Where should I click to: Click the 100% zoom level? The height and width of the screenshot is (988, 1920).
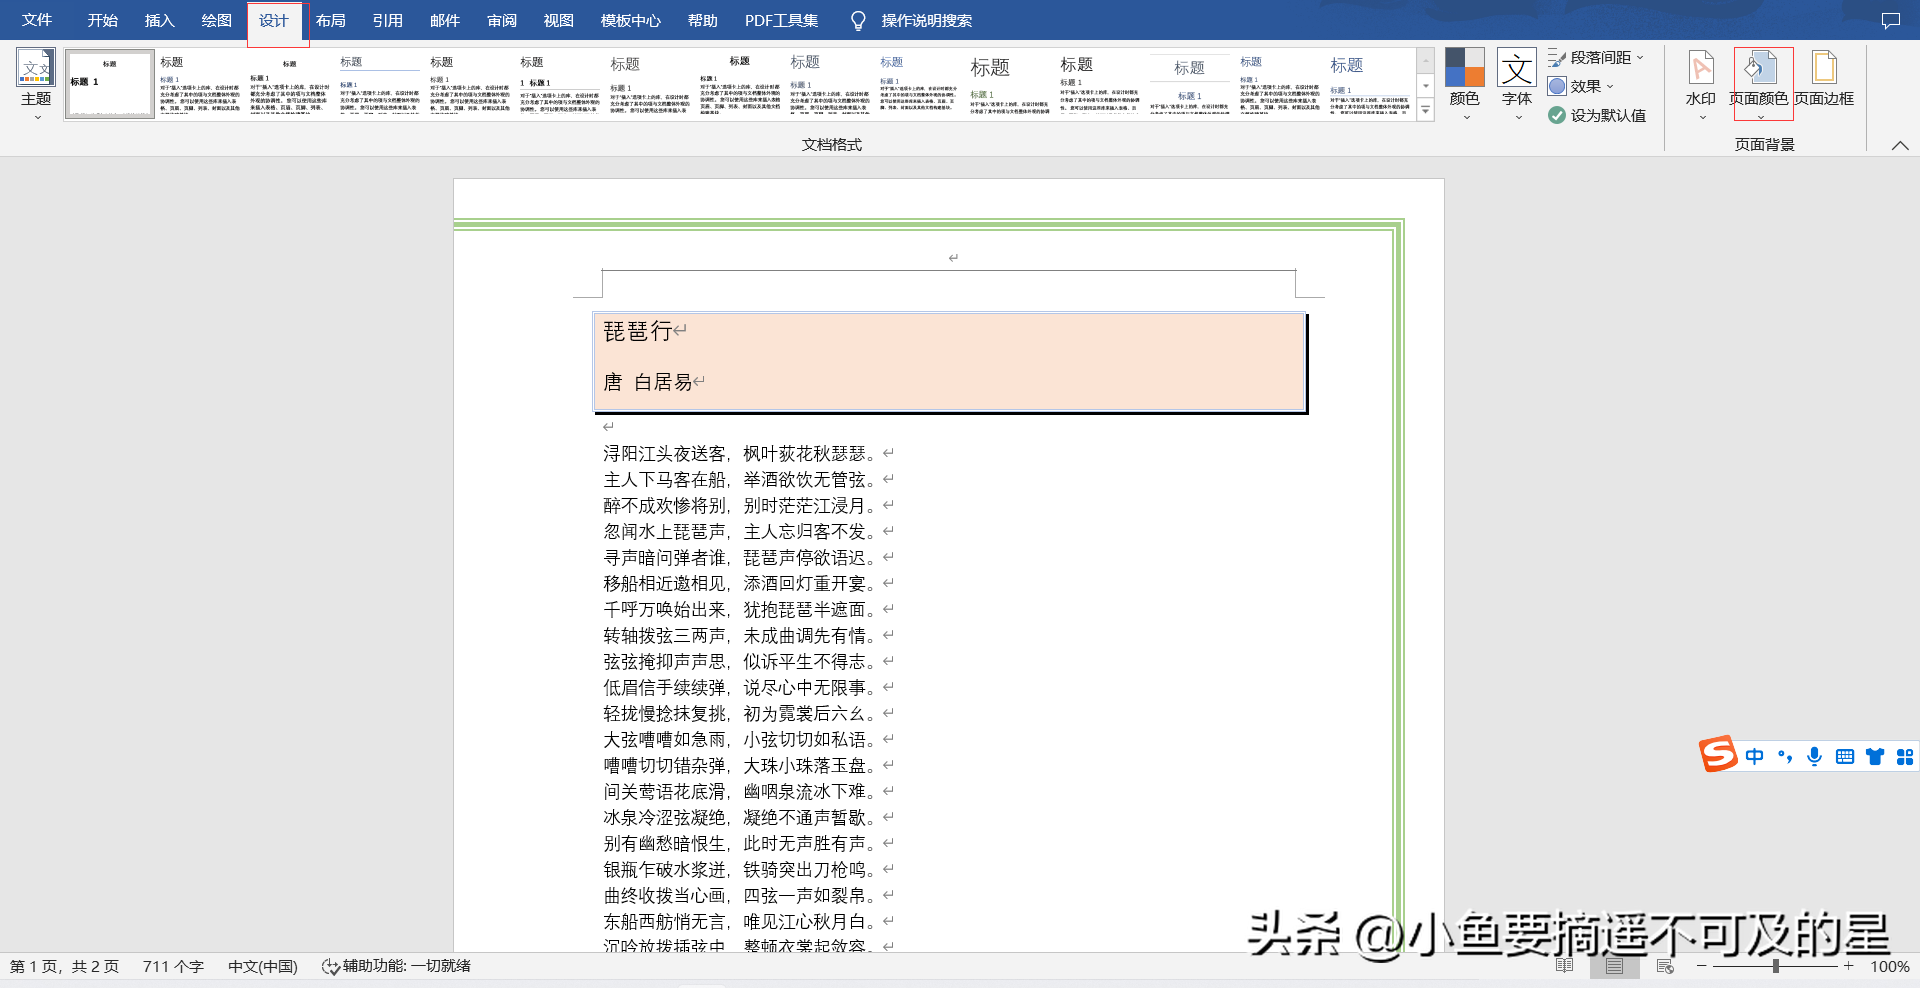[x=1889, y=967]
